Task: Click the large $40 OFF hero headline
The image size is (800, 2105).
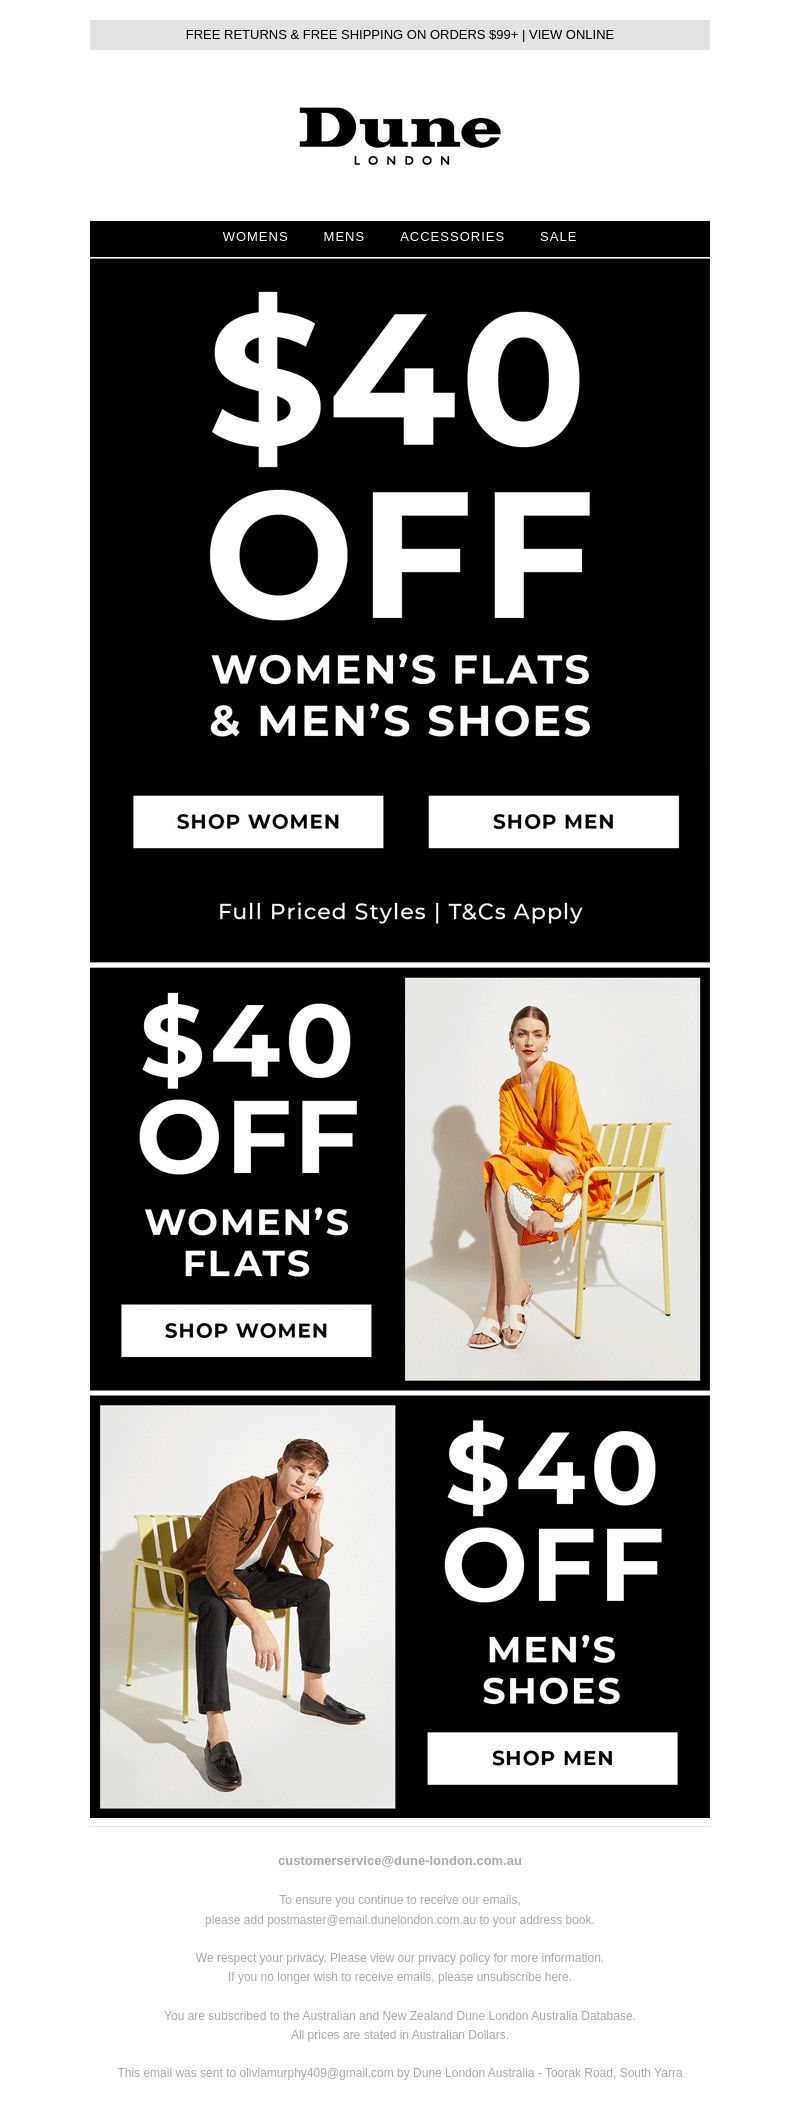Action: click(x=400, y=455)
